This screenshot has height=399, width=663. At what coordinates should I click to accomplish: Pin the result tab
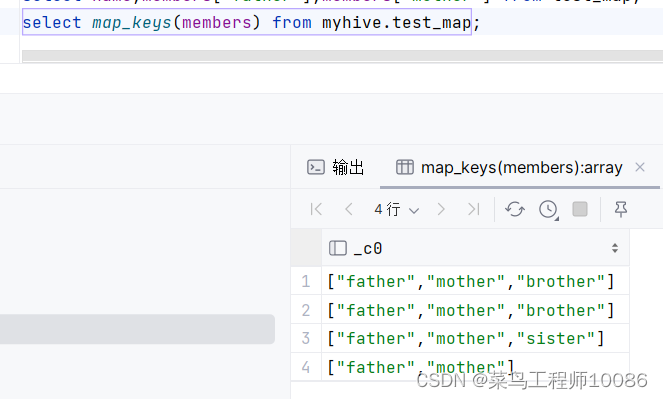point(621,209)
